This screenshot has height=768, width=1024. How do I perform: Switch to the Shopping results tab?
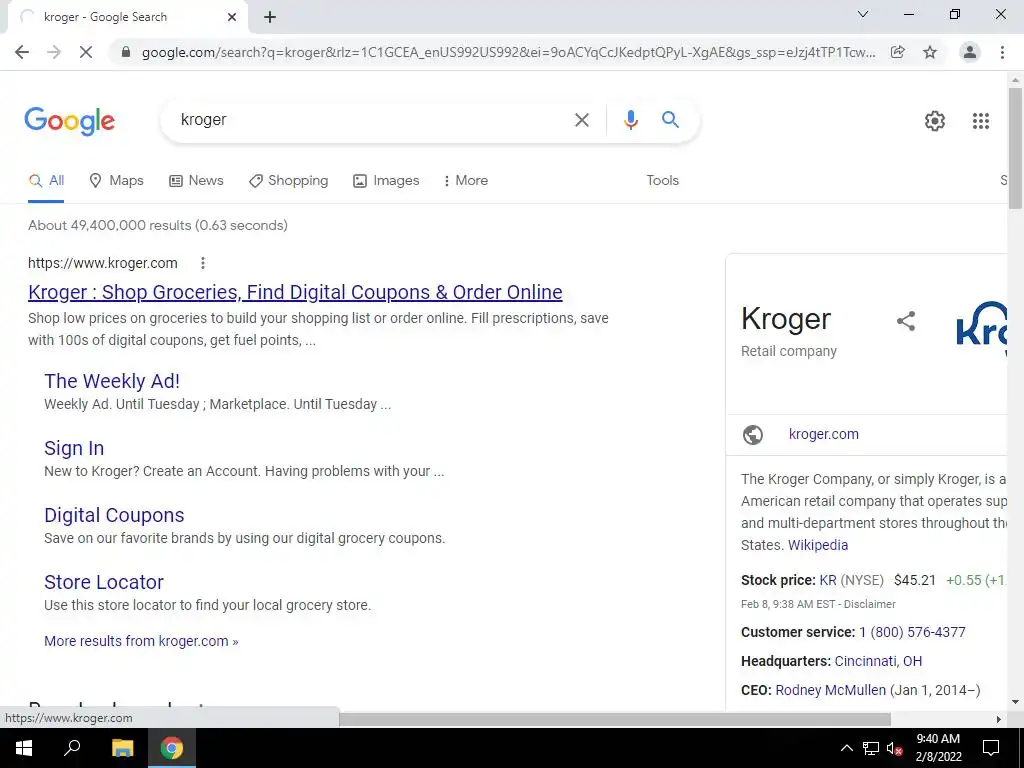[x=289, y=181]
